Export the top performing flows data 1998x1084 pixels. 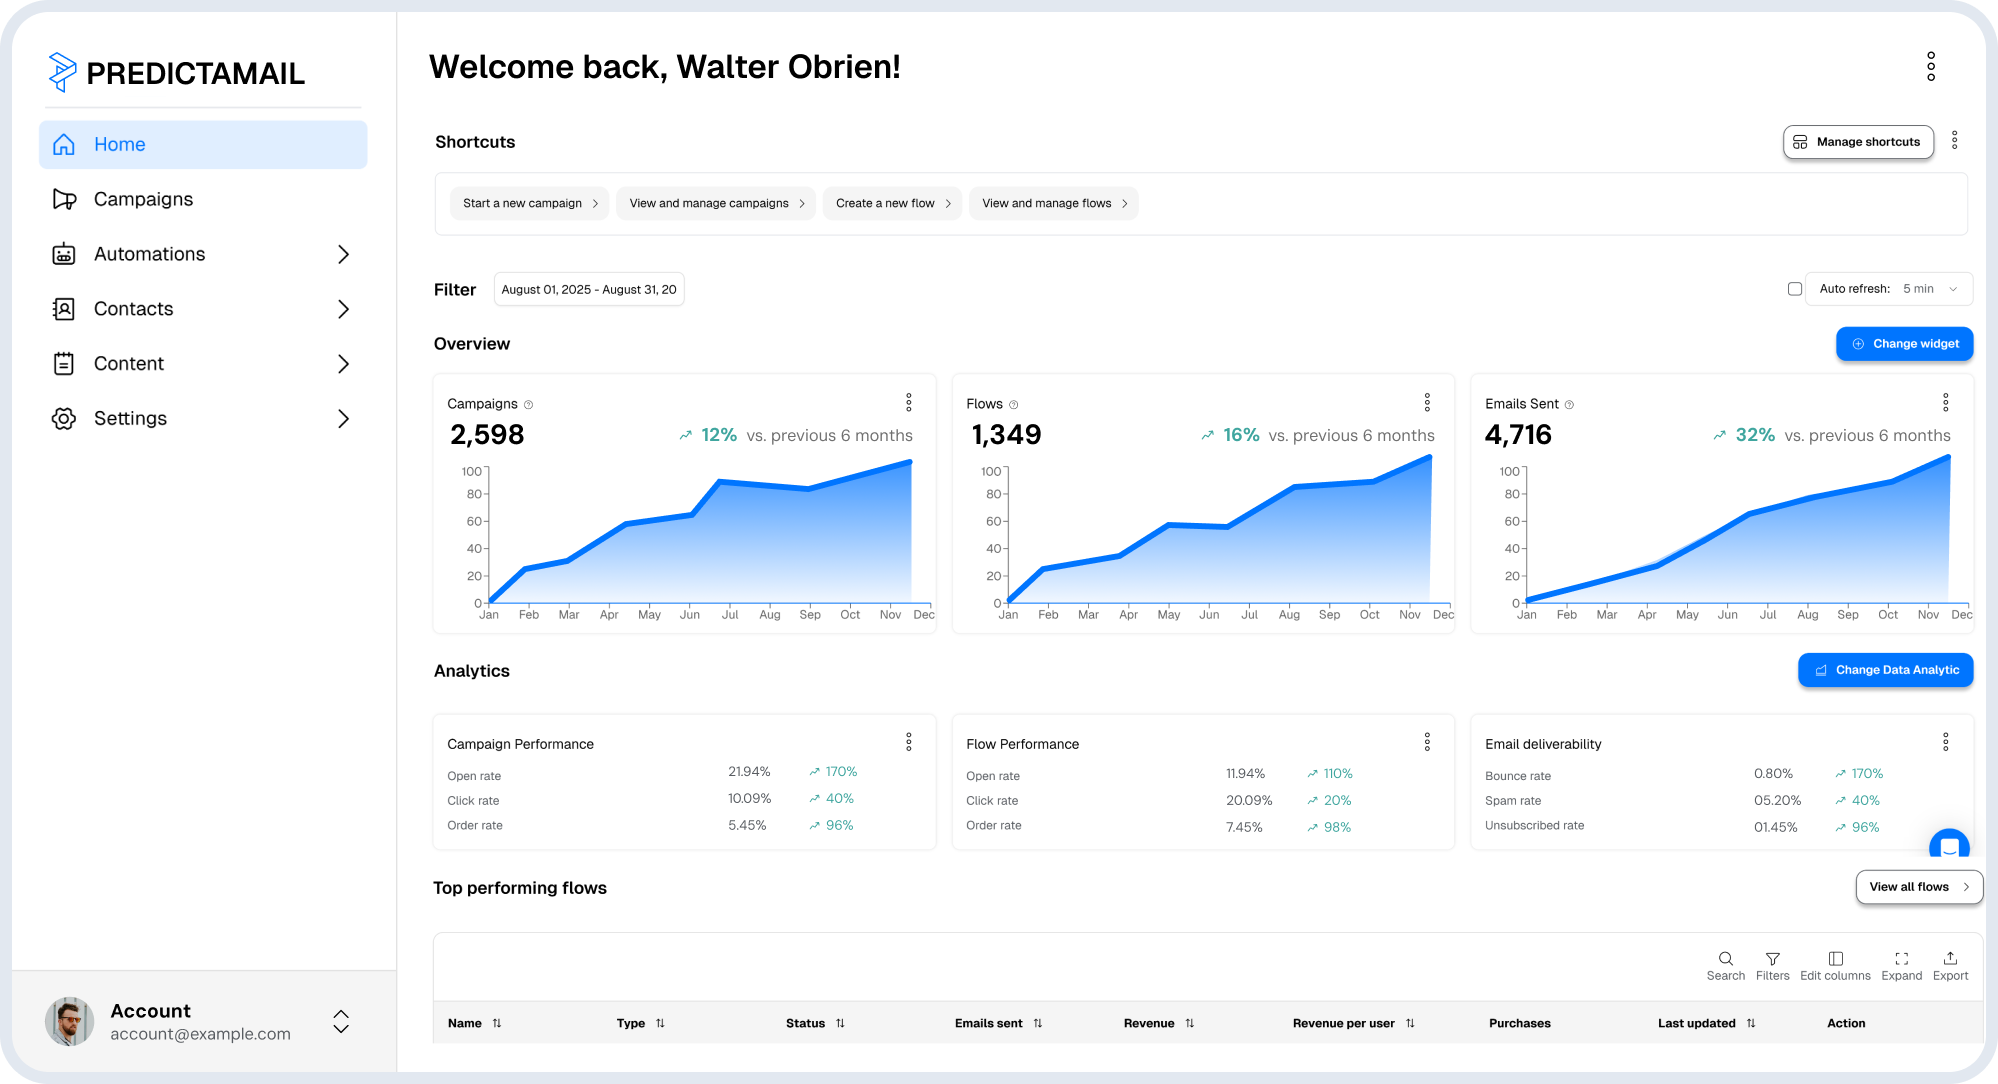1950,965
